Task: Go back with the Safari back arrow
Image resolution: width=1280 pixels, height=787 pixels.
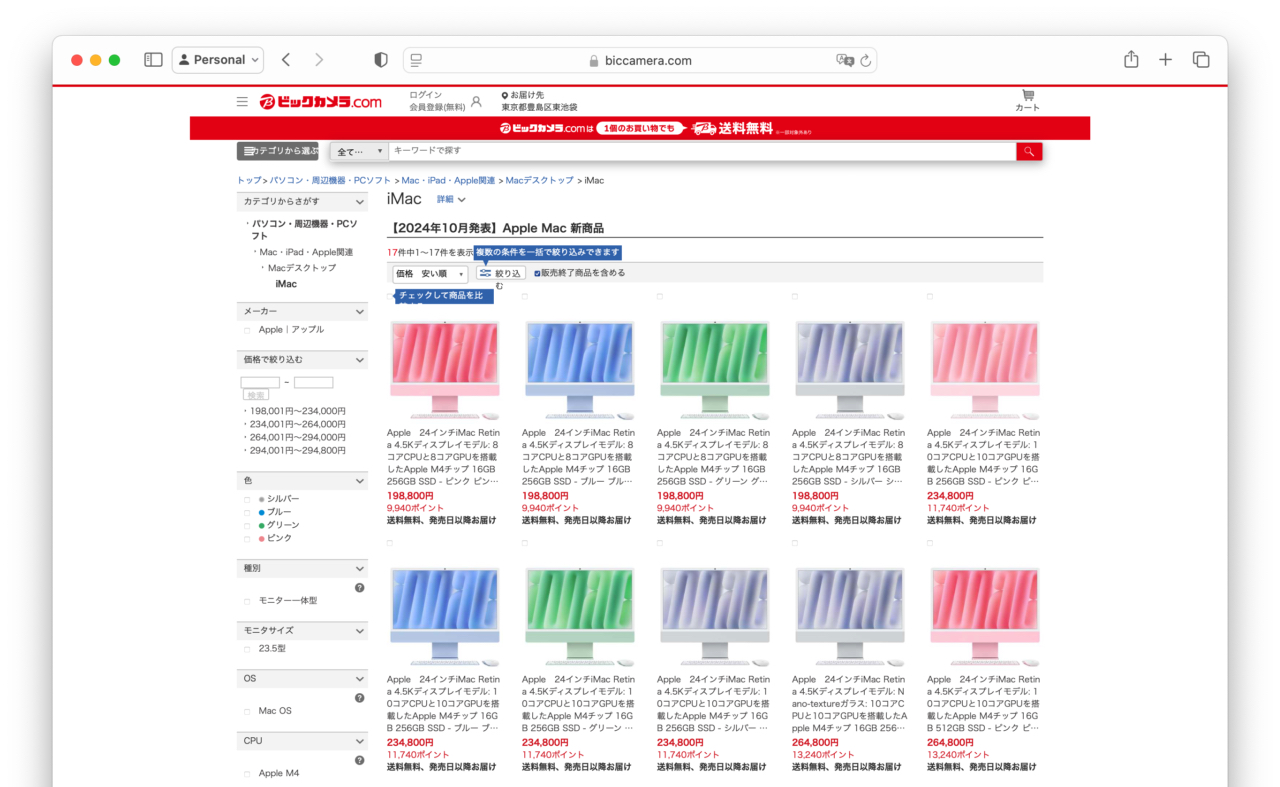Action: 286,60
